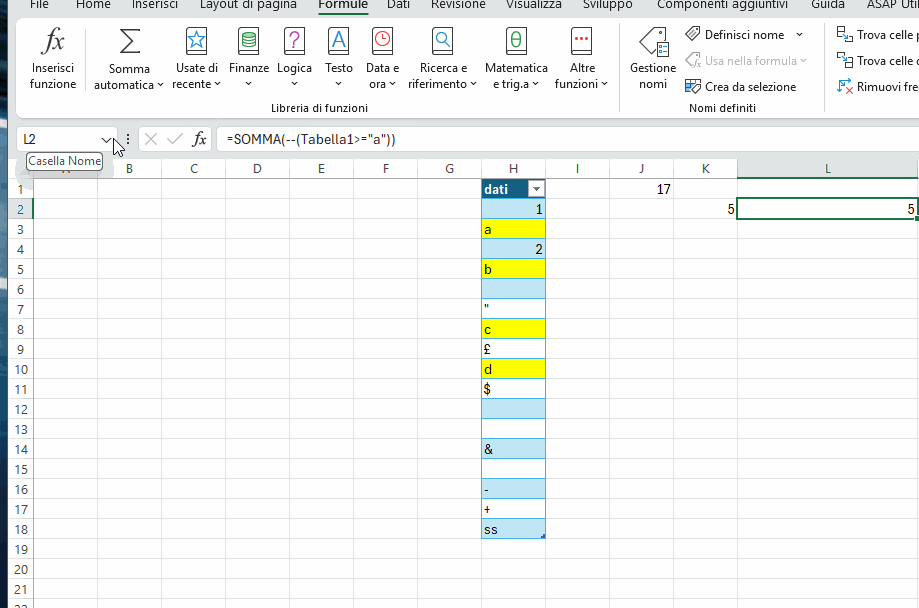The image size is (919, 608).
Task: Select row 10 header
Action: (21, 369)
